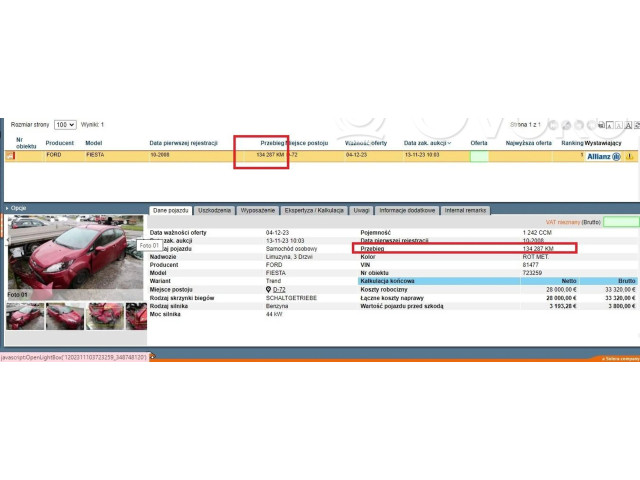The image size is (640, 480).
Task: Click the Allianz logo in the row
Action: tap(604, 156)
